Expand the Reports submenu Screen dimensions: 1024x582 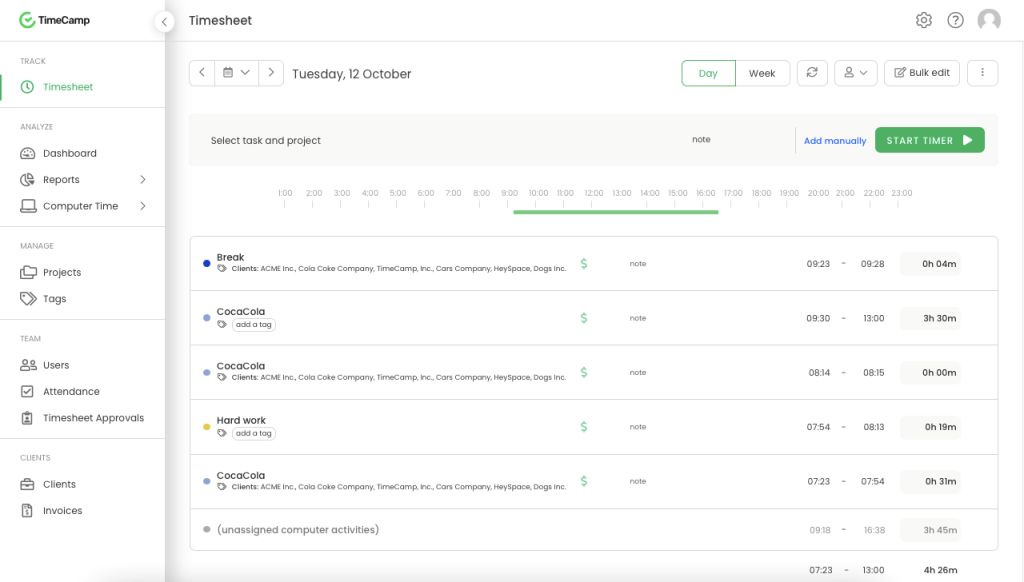pos(142,180)
